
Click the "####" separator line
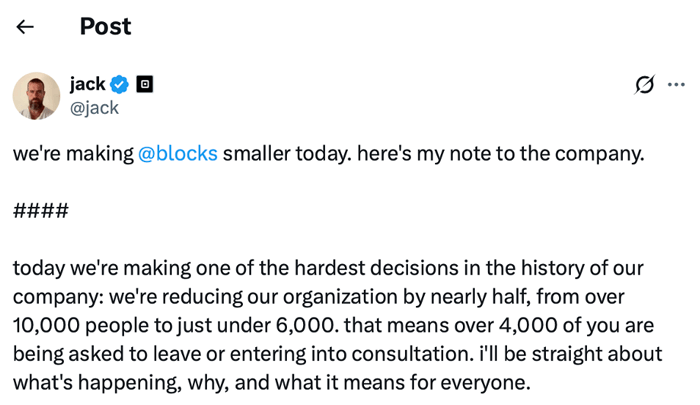point(41,211)
